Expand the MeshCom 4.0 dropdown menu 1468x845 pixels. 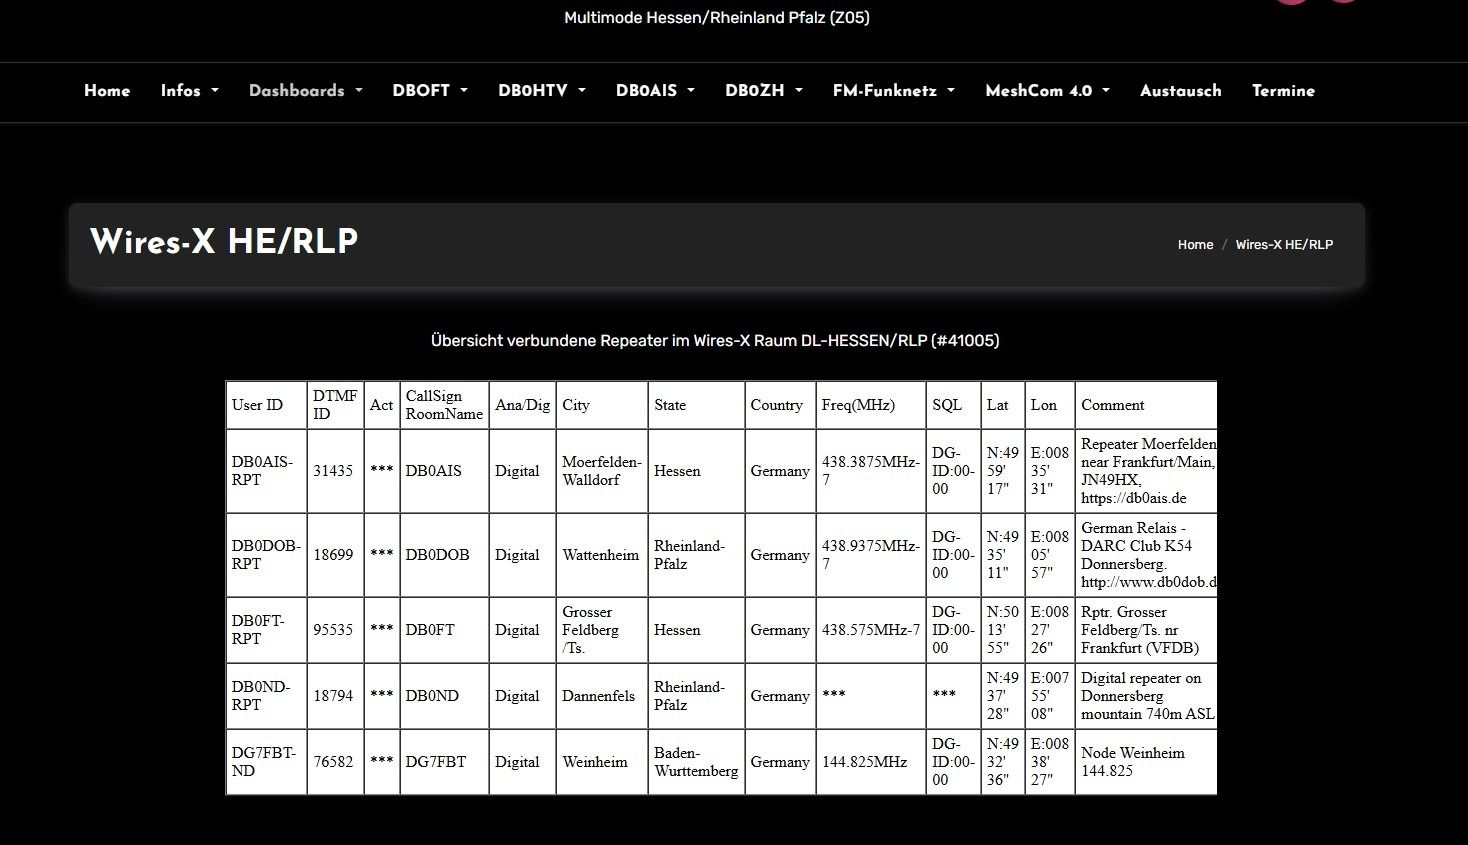click(x=1047, y=91)
